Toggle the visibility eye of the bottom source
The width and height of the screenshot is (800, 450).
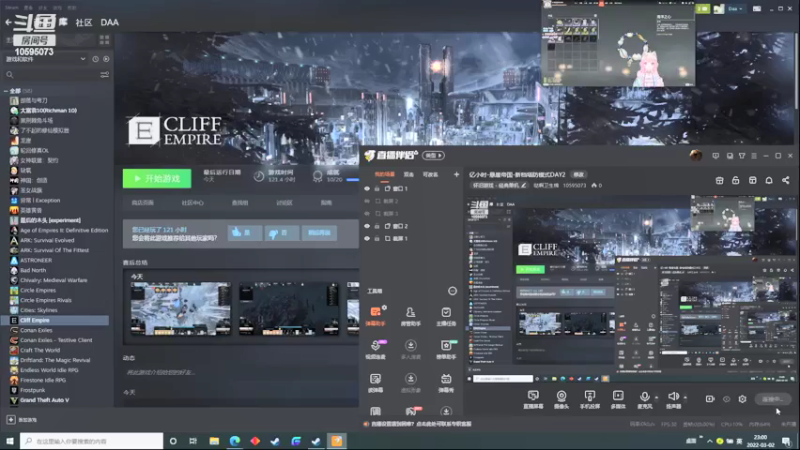tap(367, 239)
